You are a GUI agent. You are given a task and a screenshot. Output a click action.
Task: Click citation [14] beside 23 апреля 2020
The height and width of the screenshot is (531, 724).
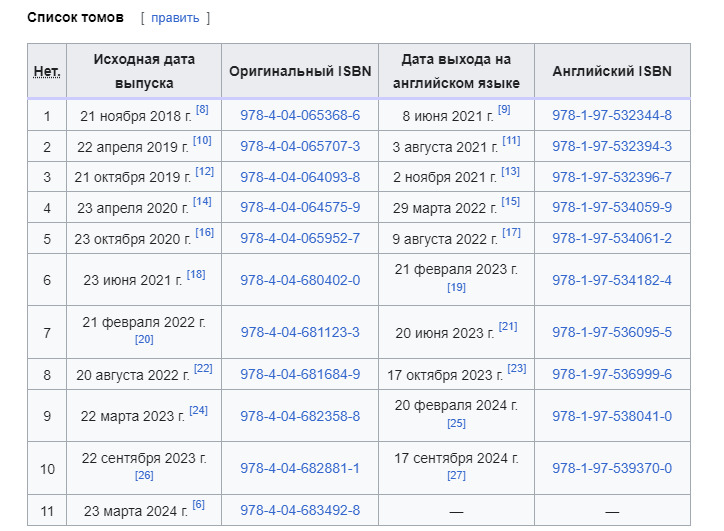(x=202, y=202)
